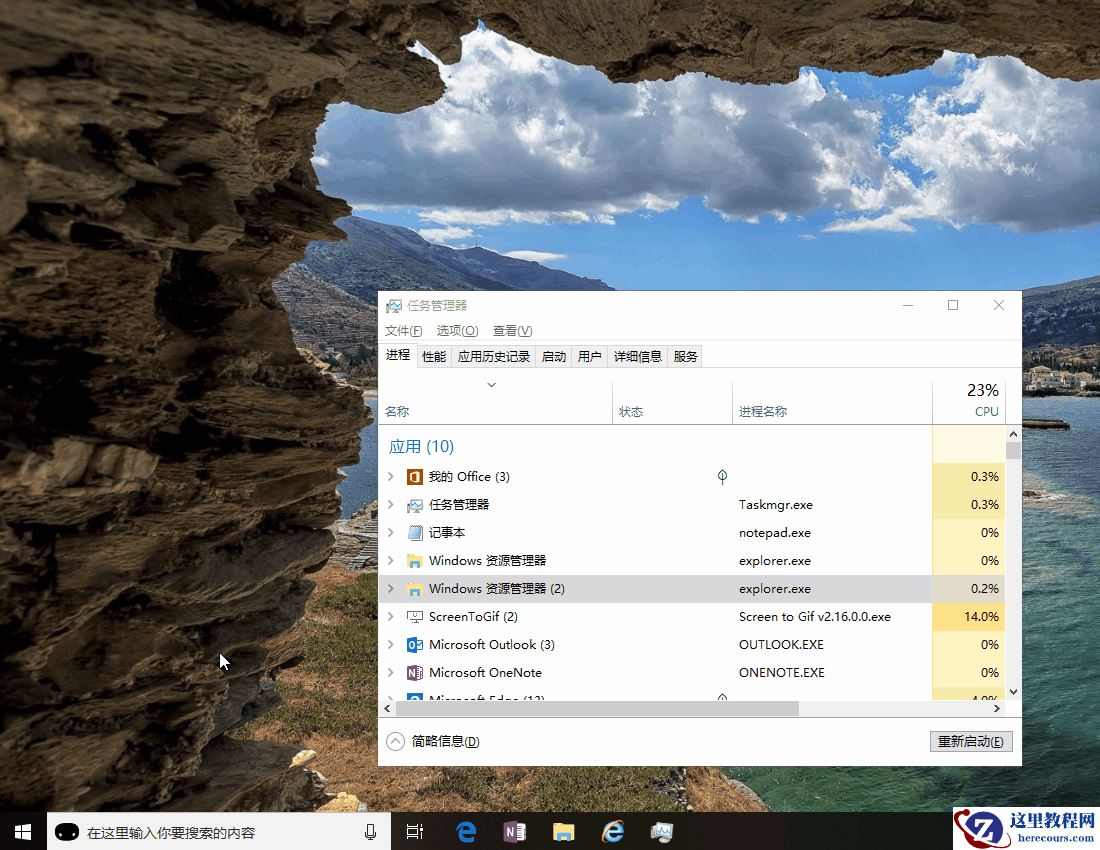Switch to the 性能 tab
This screenshot has width=1100, height=850.
pyautogui.click(x=433, y=355)
